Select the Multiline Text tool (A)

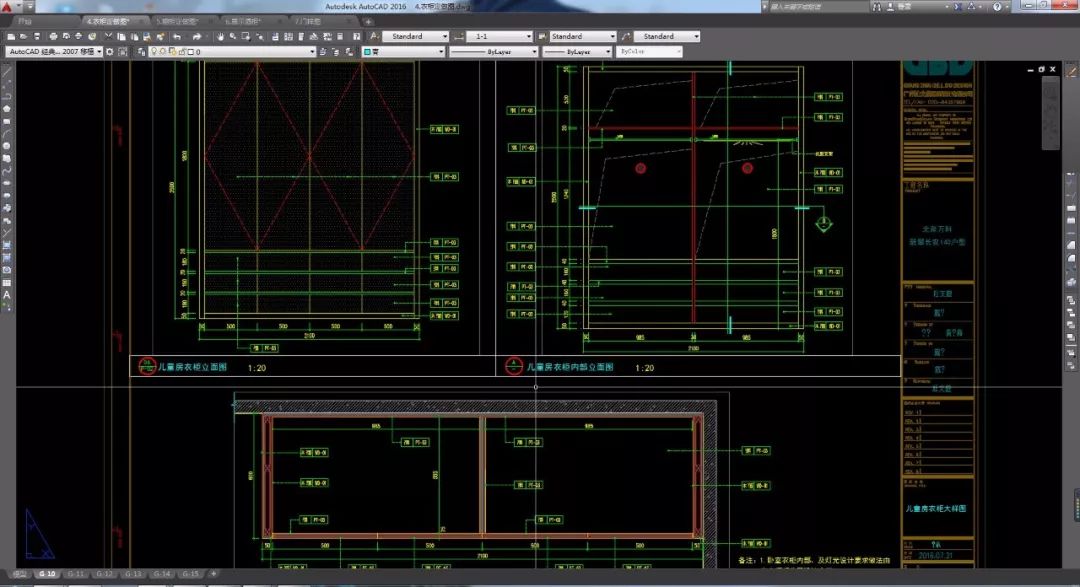(x=7, y=295)
